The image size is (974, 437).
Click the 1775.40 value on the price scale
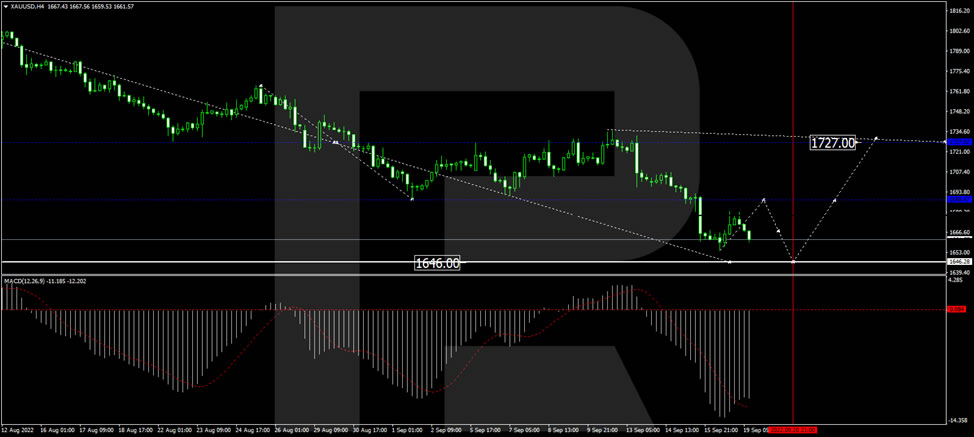pyautogui.click(x=959, y=71)
